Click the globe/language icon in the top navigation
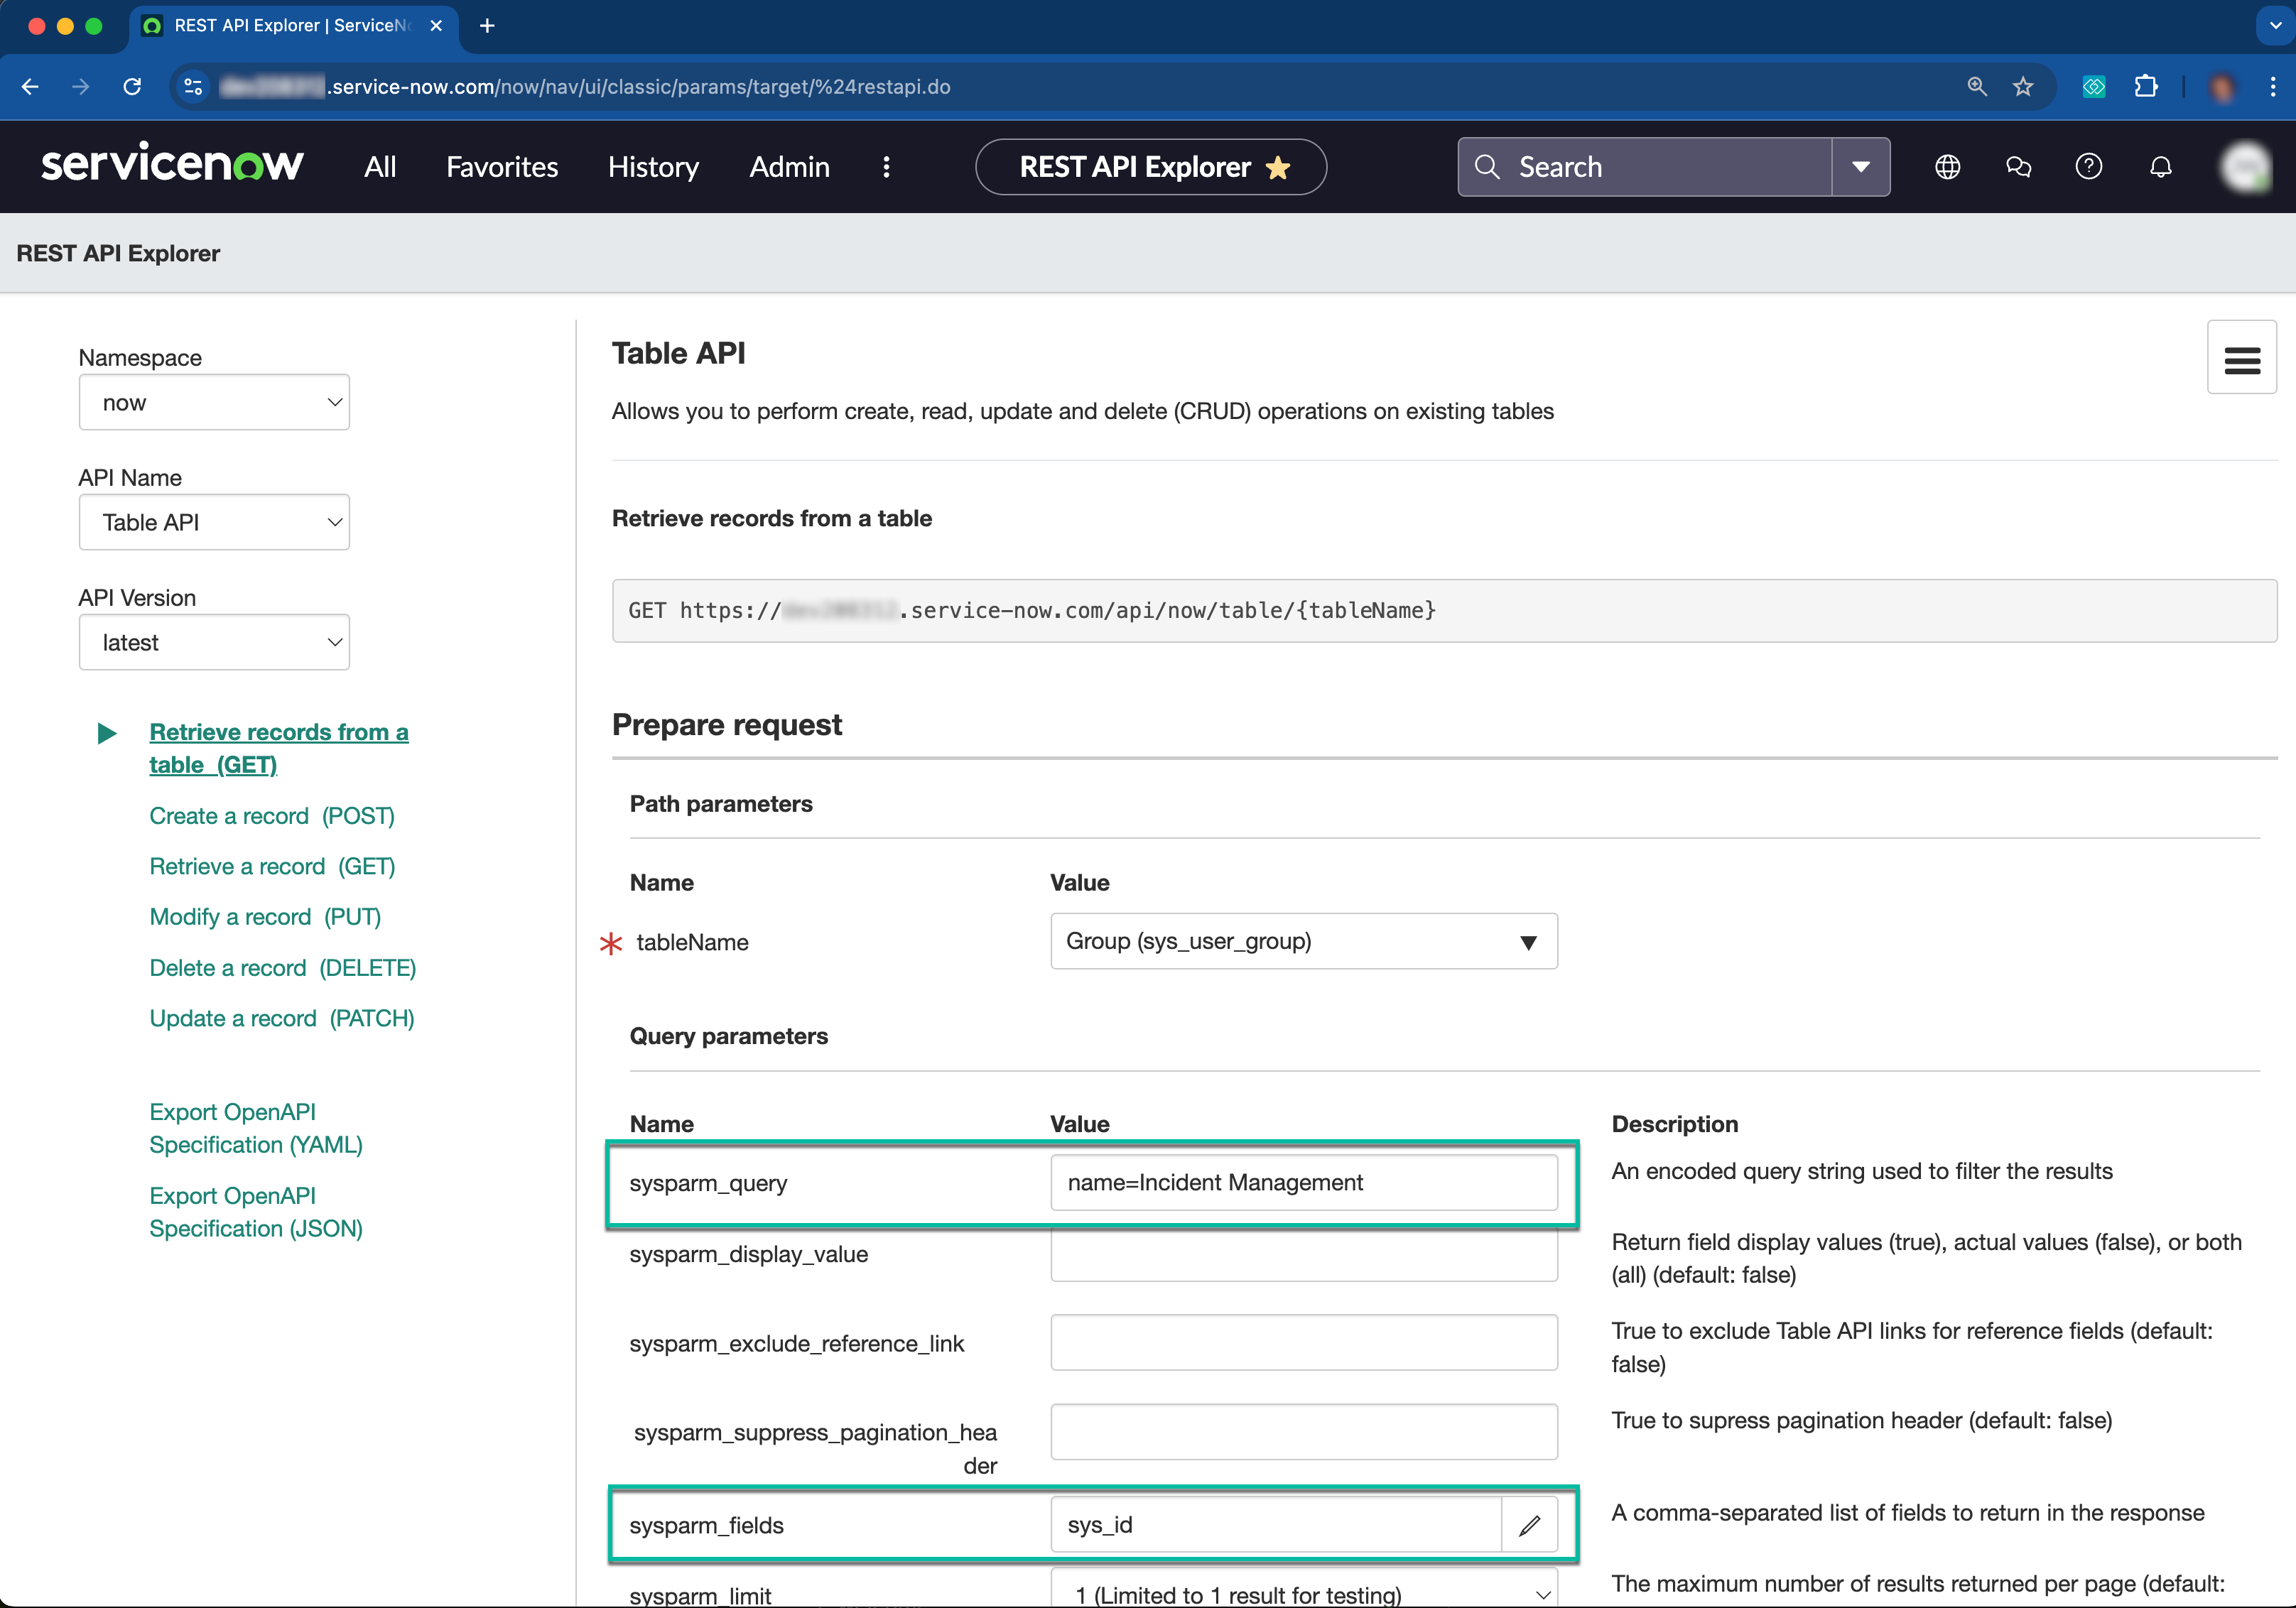The image size is (2296, 1608). (1947, 165)
